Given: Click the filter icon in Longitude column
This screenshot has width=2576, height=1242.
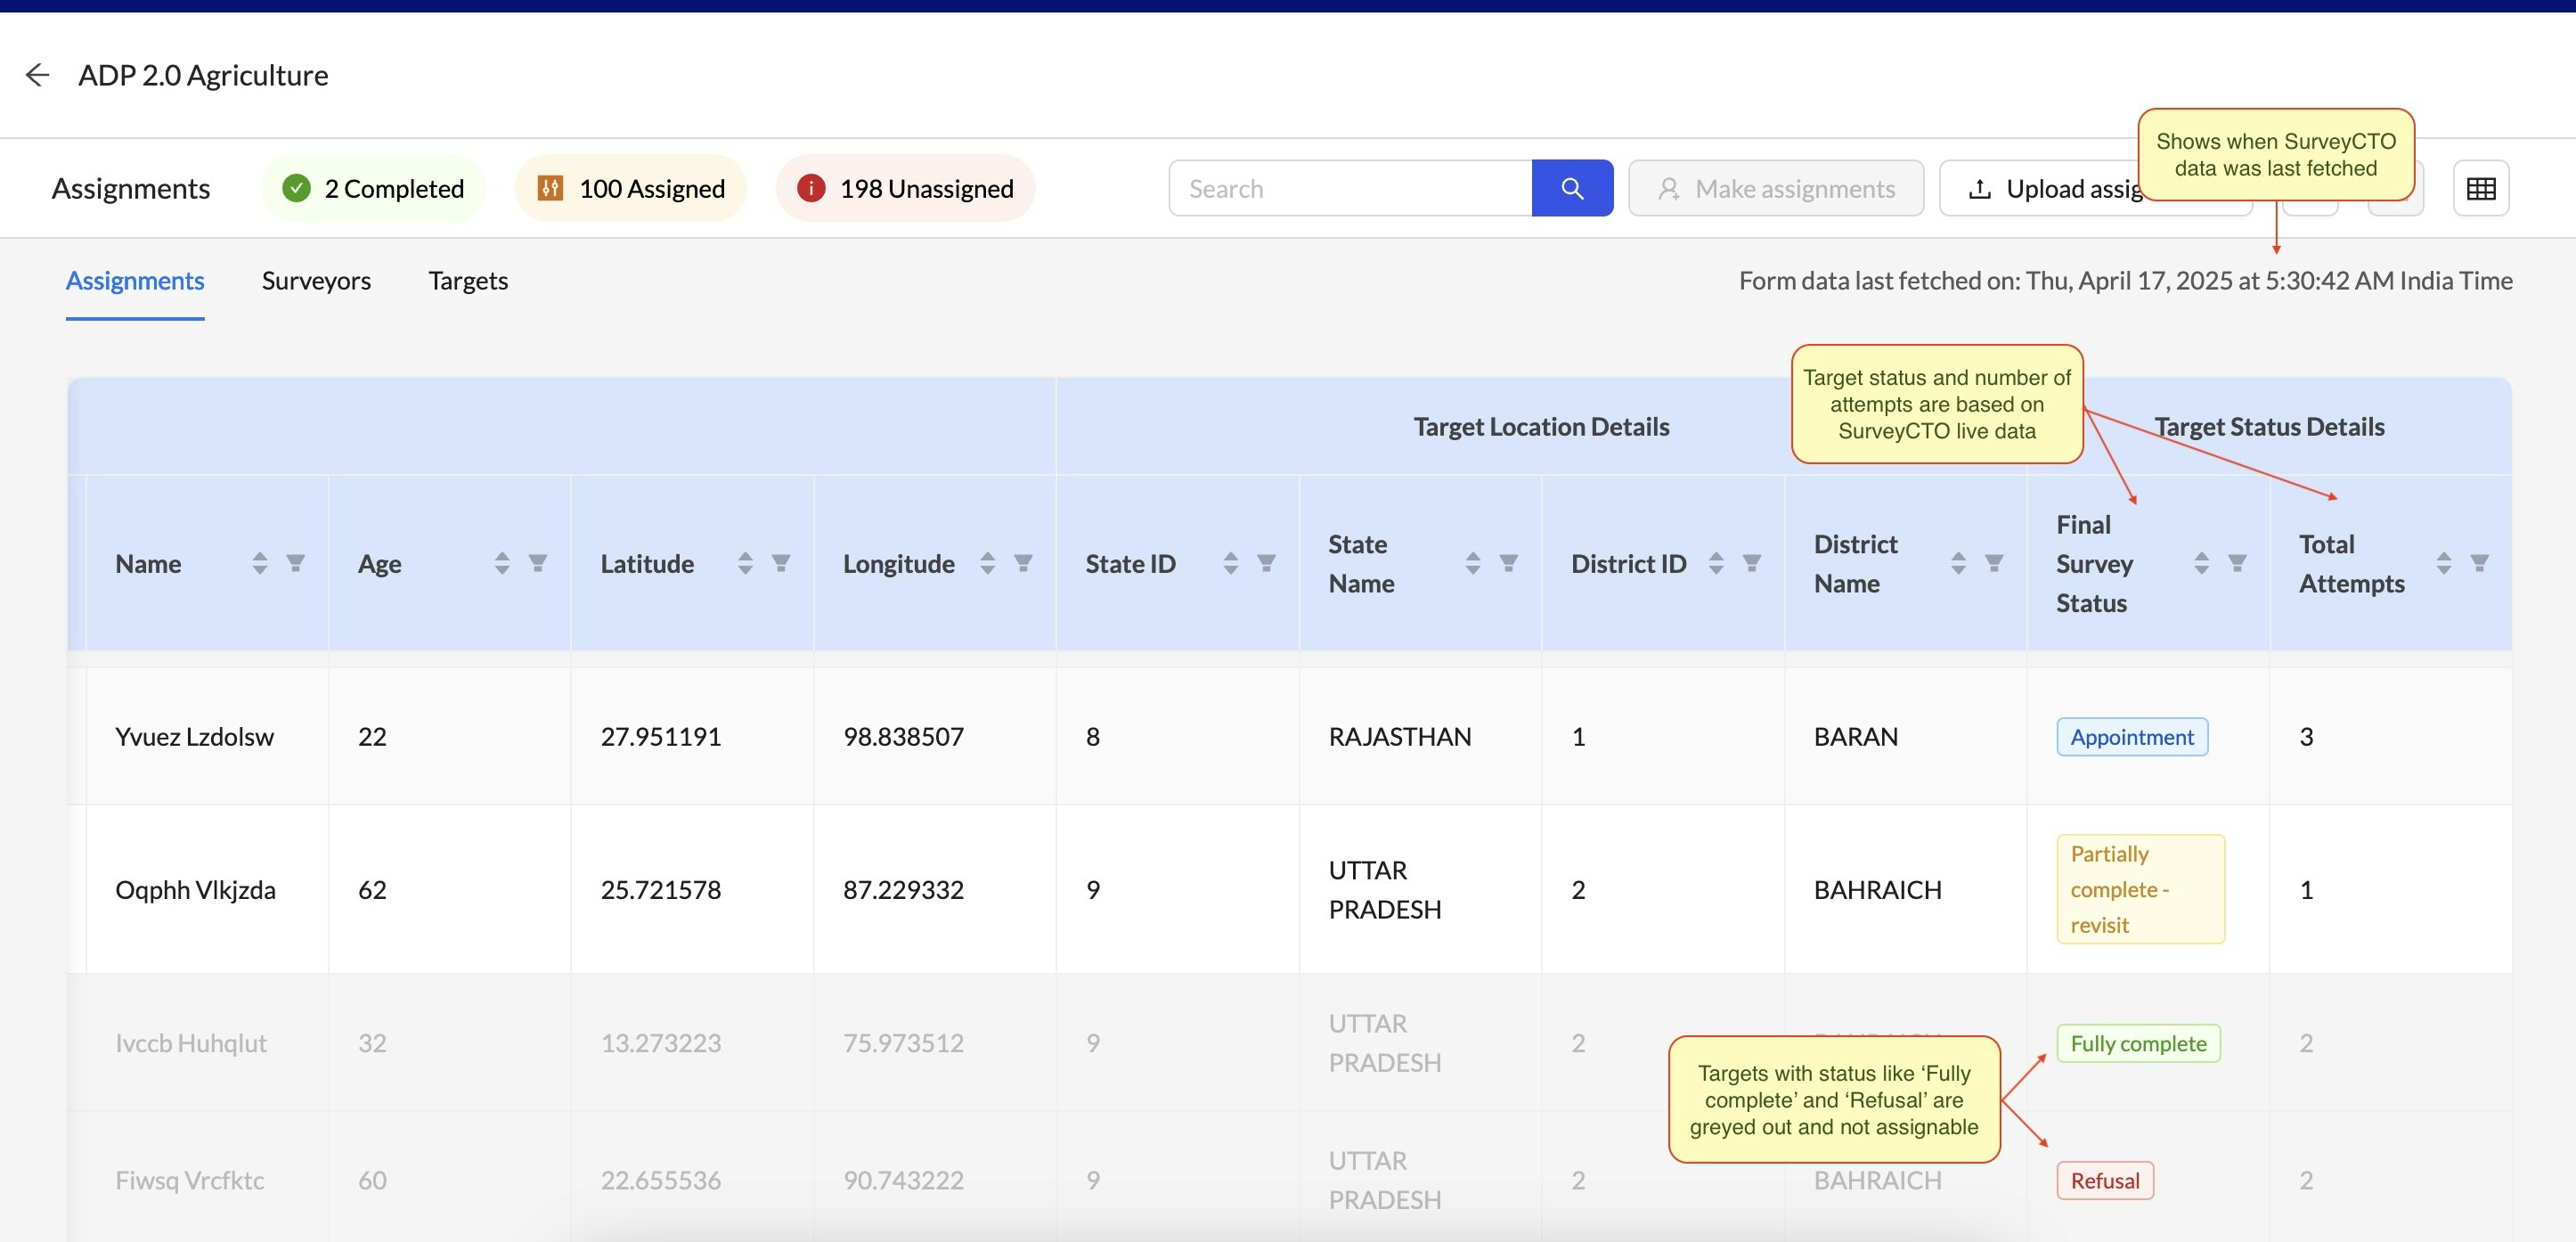Looking at the screenshot, I should [1023, 563].
